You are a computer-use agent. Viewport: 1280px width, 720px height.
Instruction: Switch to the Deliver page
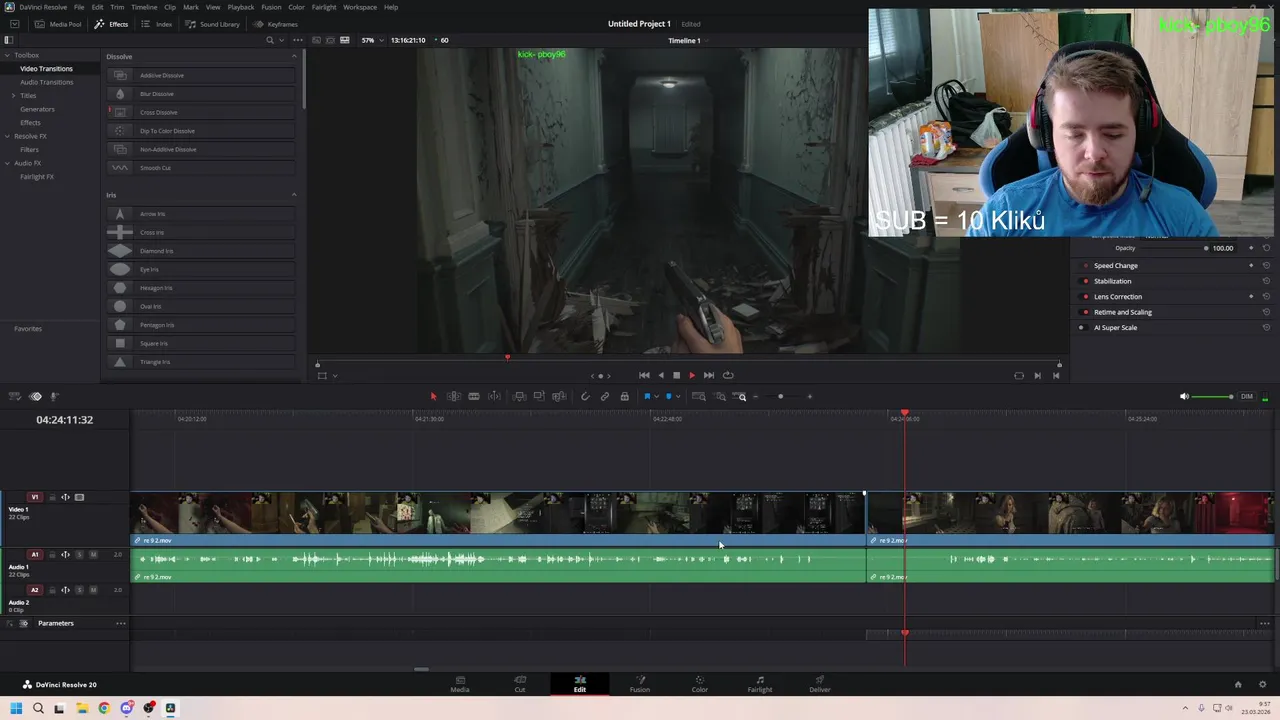[820, 684]
